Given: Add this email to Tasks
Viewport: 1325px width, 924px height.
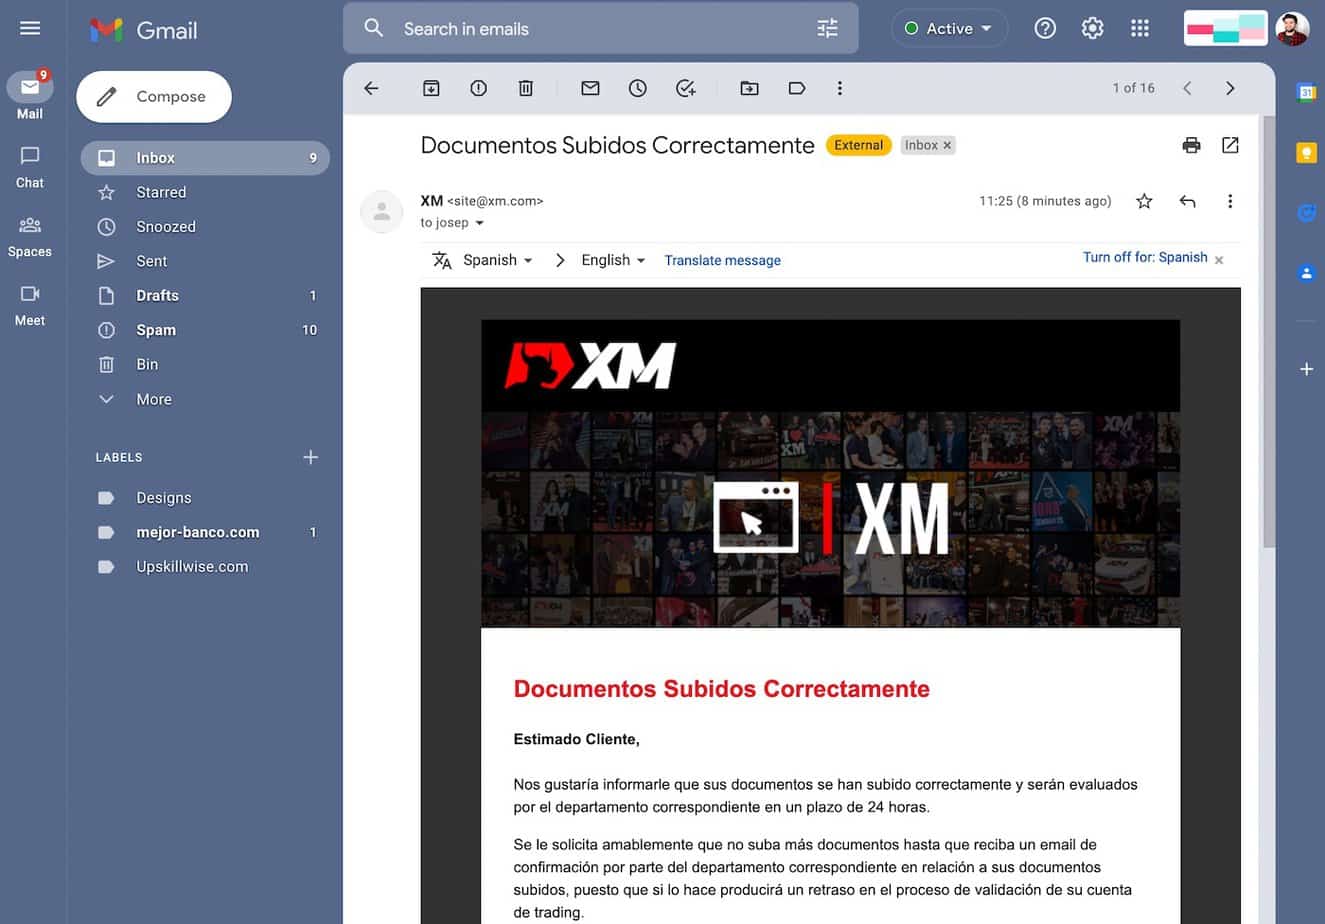Looking at the screenshot, I should point(685,88).
